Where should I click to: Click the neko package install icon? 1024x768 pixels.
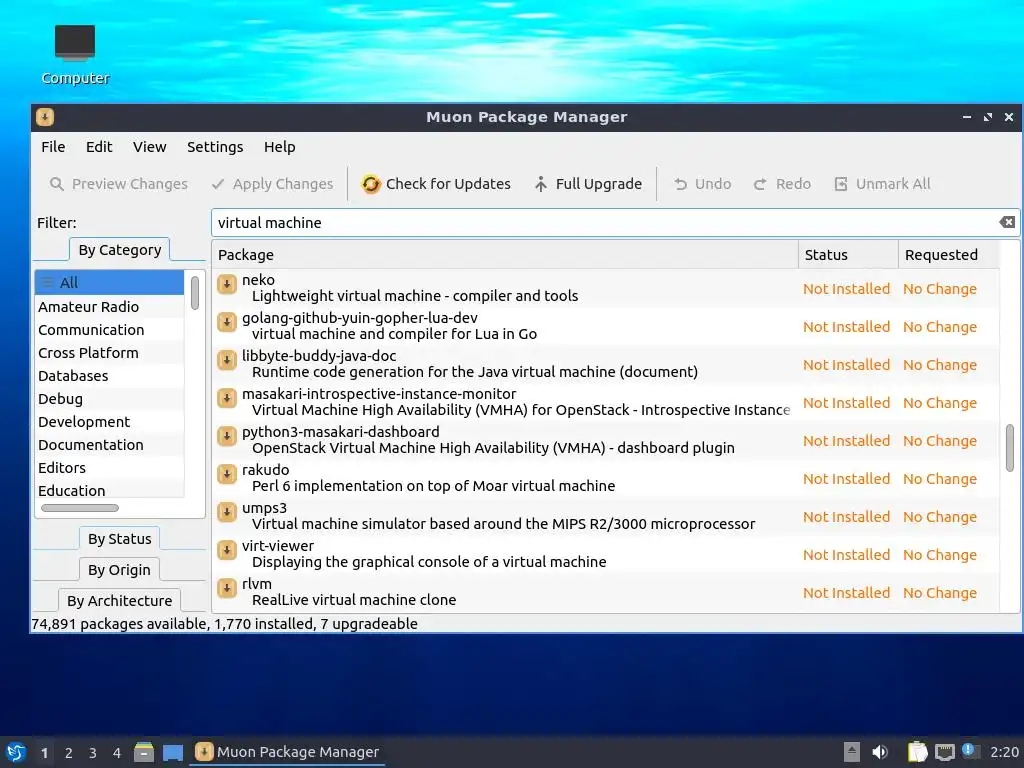227,284
